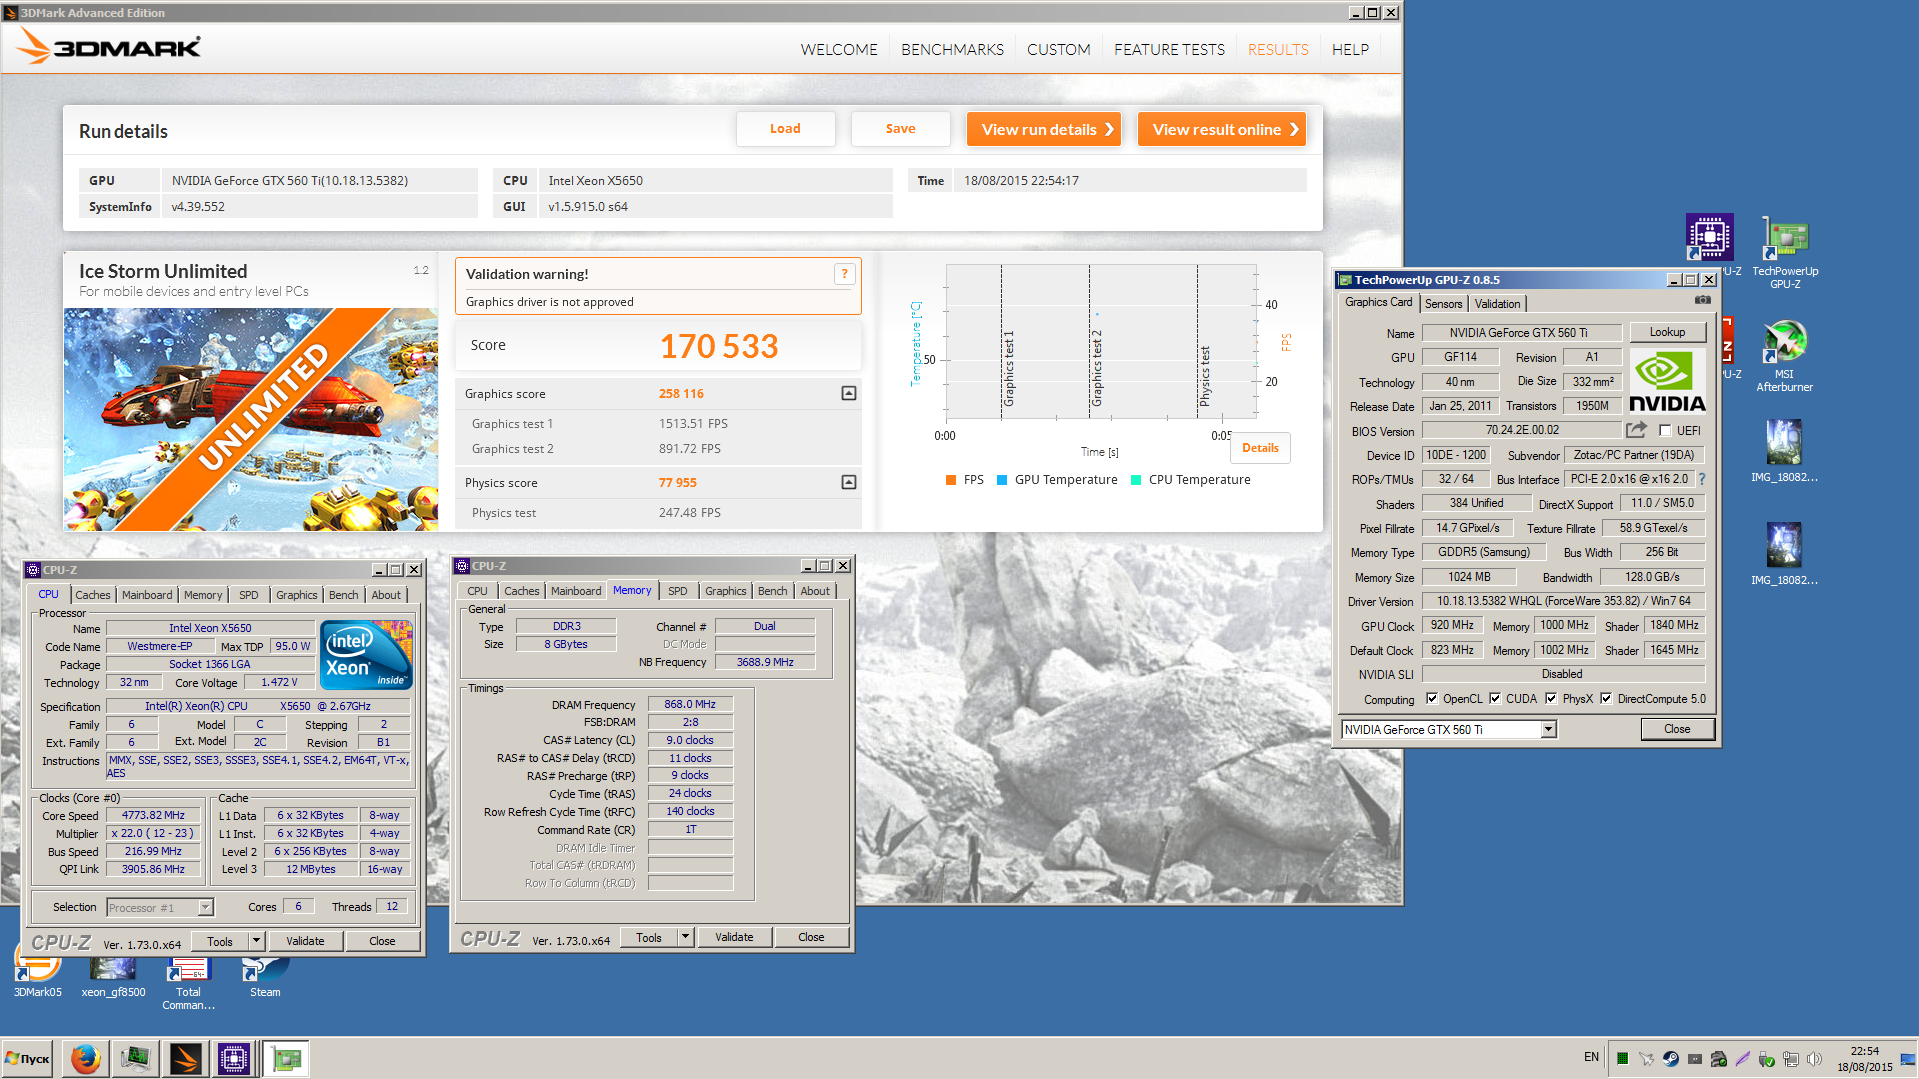This screenshot has width=1919, height=1079.
Task: Click the Save button in Run details
Action: click(x=900, y=129)
